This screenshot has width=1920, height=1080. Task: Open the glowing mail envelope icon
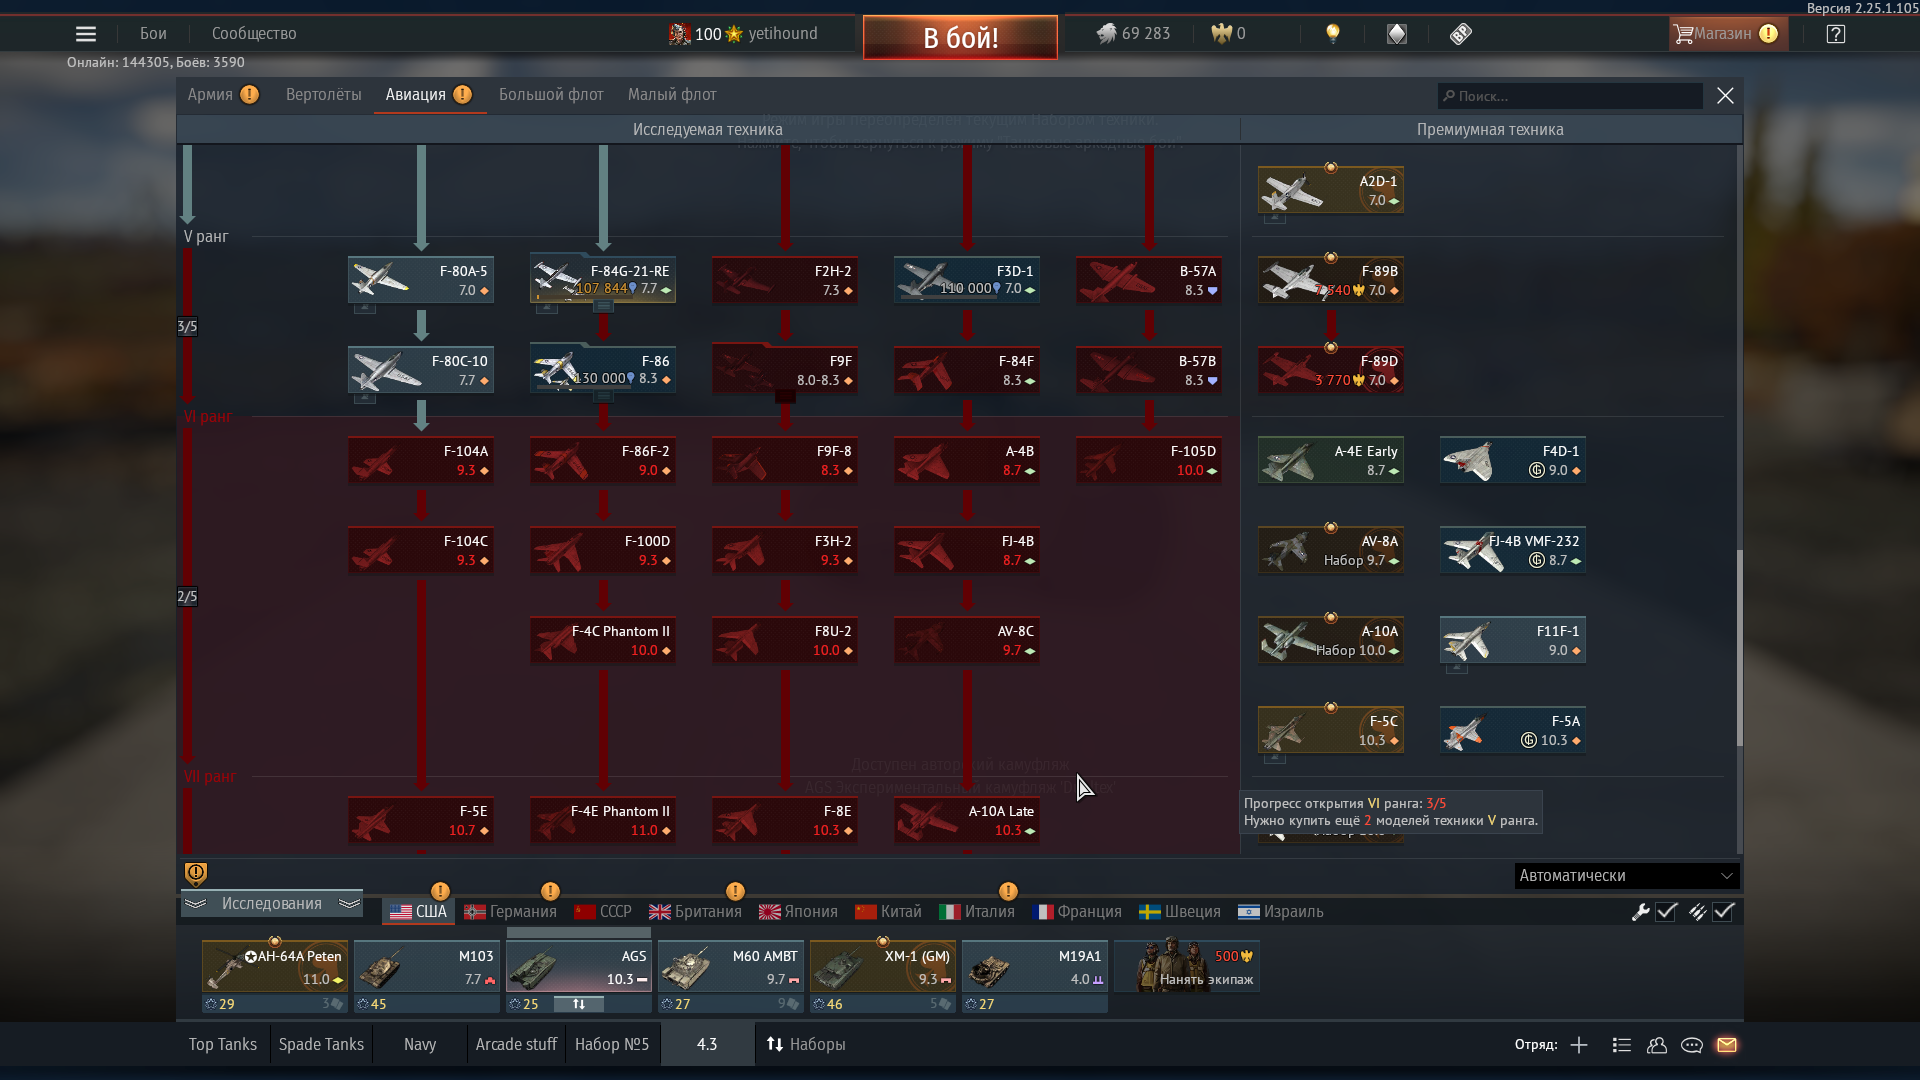pyautogui.click(x=1727, y=1045)
